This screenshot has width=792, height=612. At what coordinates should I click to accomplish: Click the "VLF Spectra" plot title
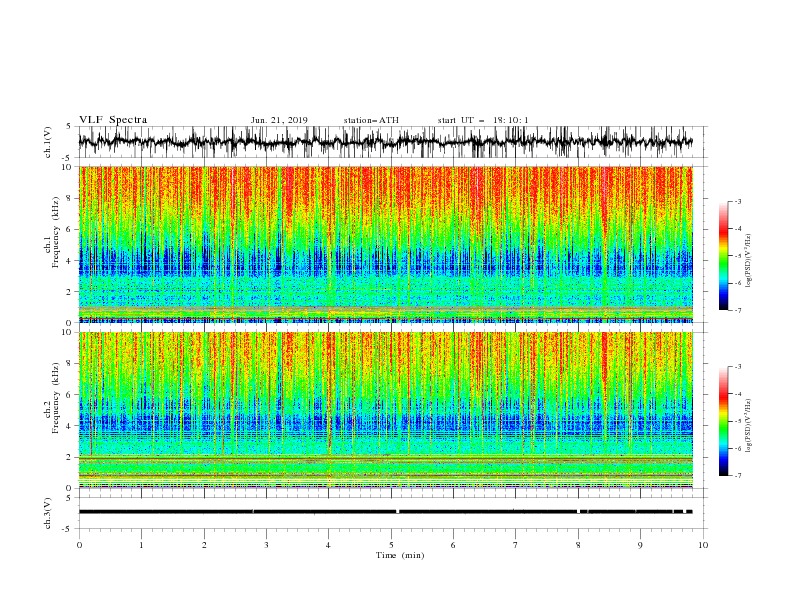[x=113, y=120]
